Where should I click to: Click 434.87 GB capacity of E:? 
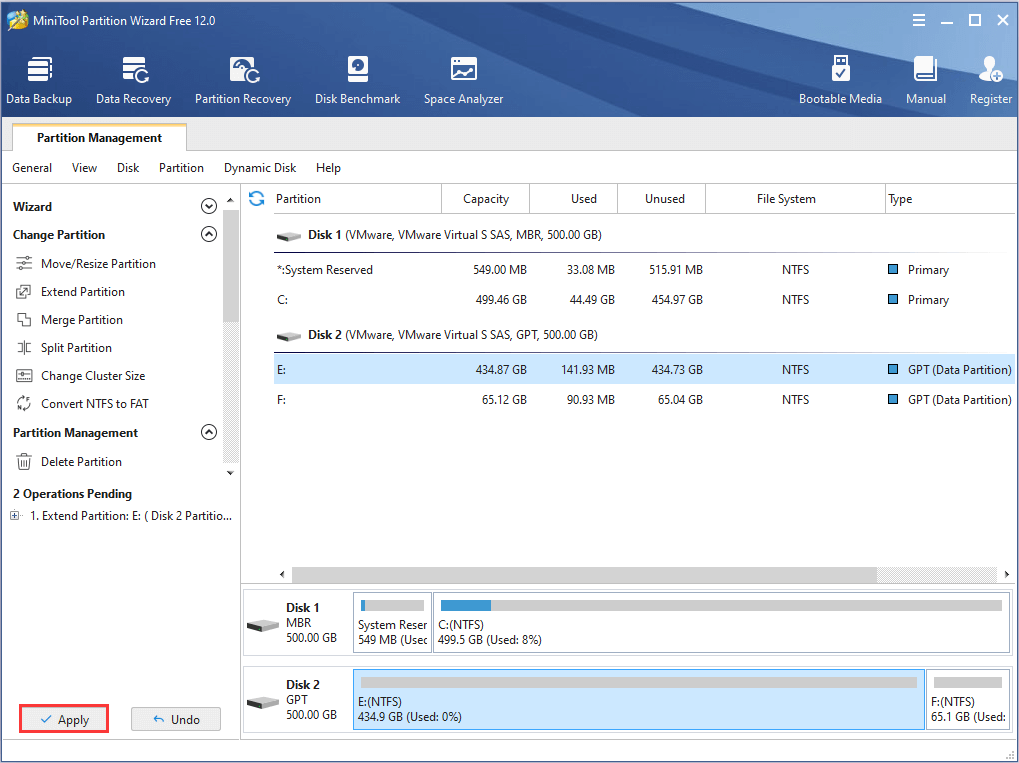point(501,369)
